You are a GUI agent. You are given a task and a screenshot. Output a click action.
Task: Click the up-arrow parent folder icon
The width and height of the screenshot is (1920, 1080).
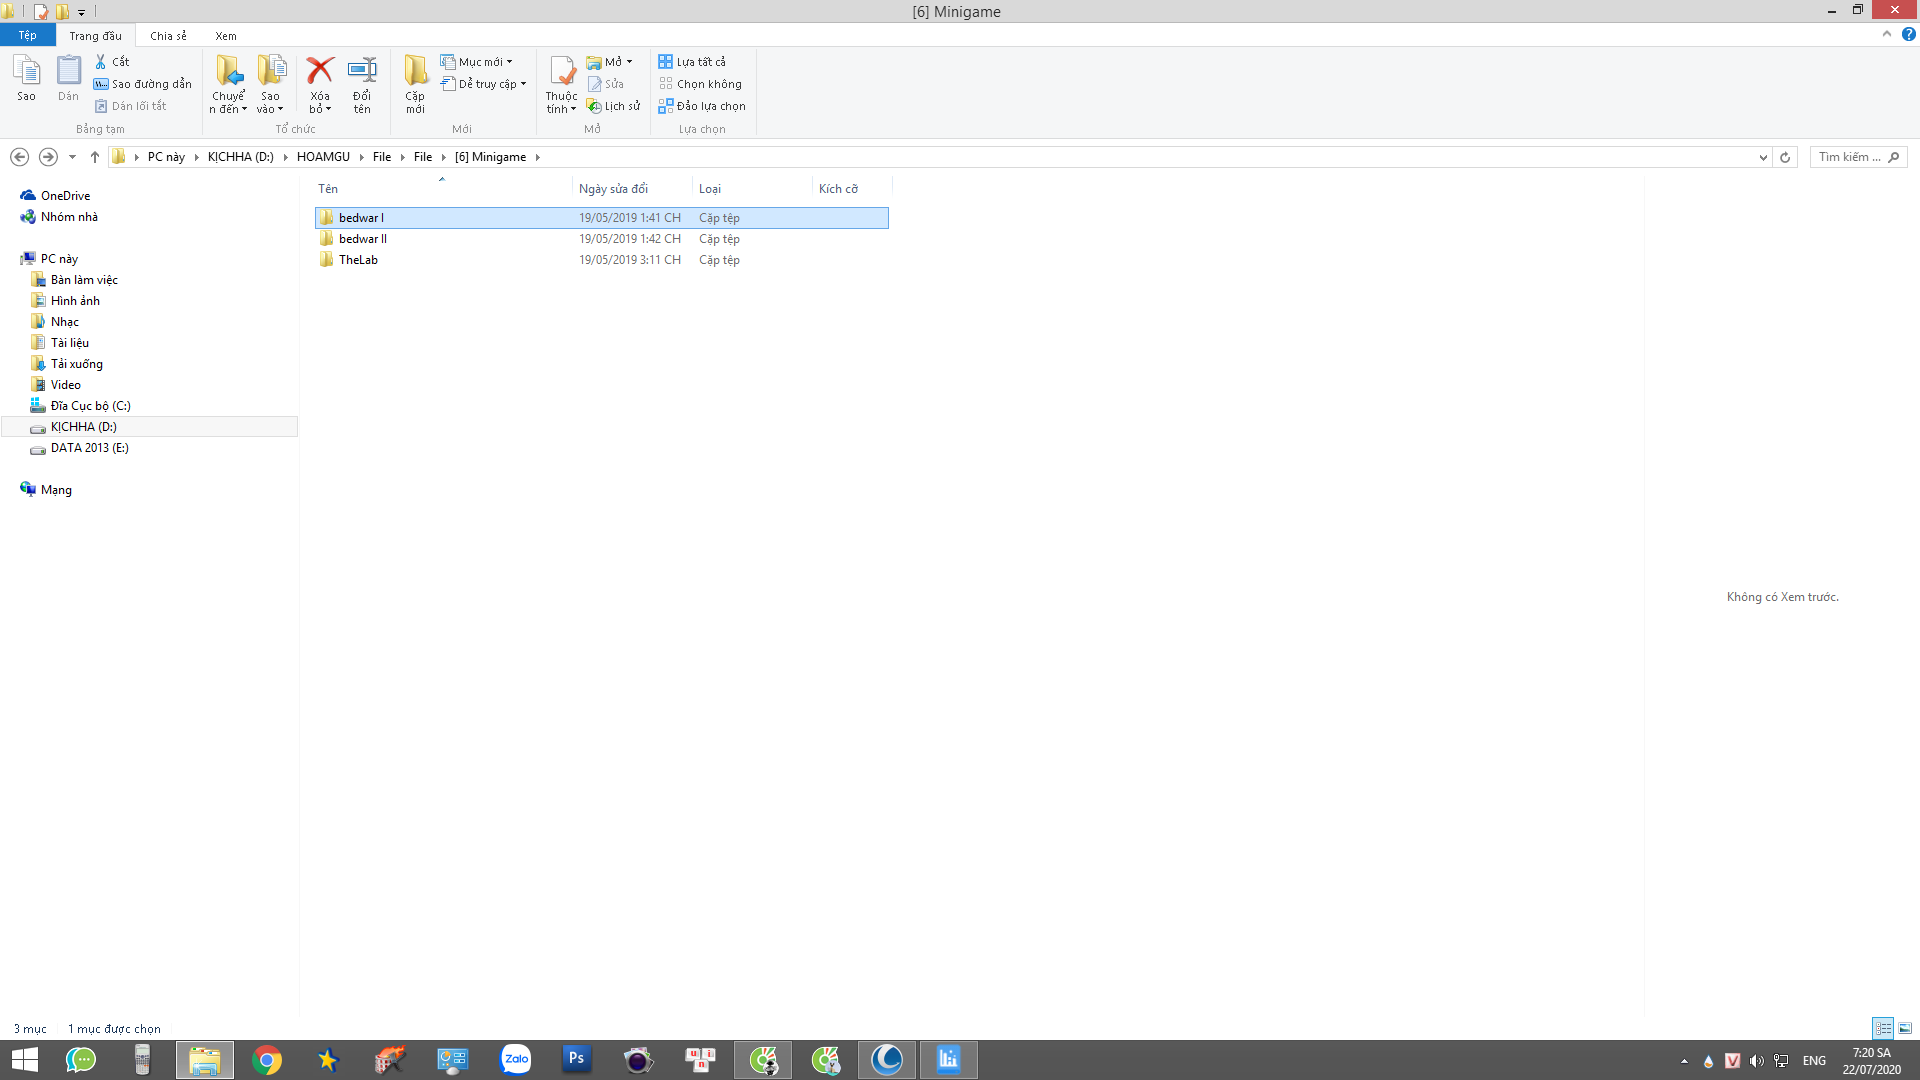(x=95, y=157)
